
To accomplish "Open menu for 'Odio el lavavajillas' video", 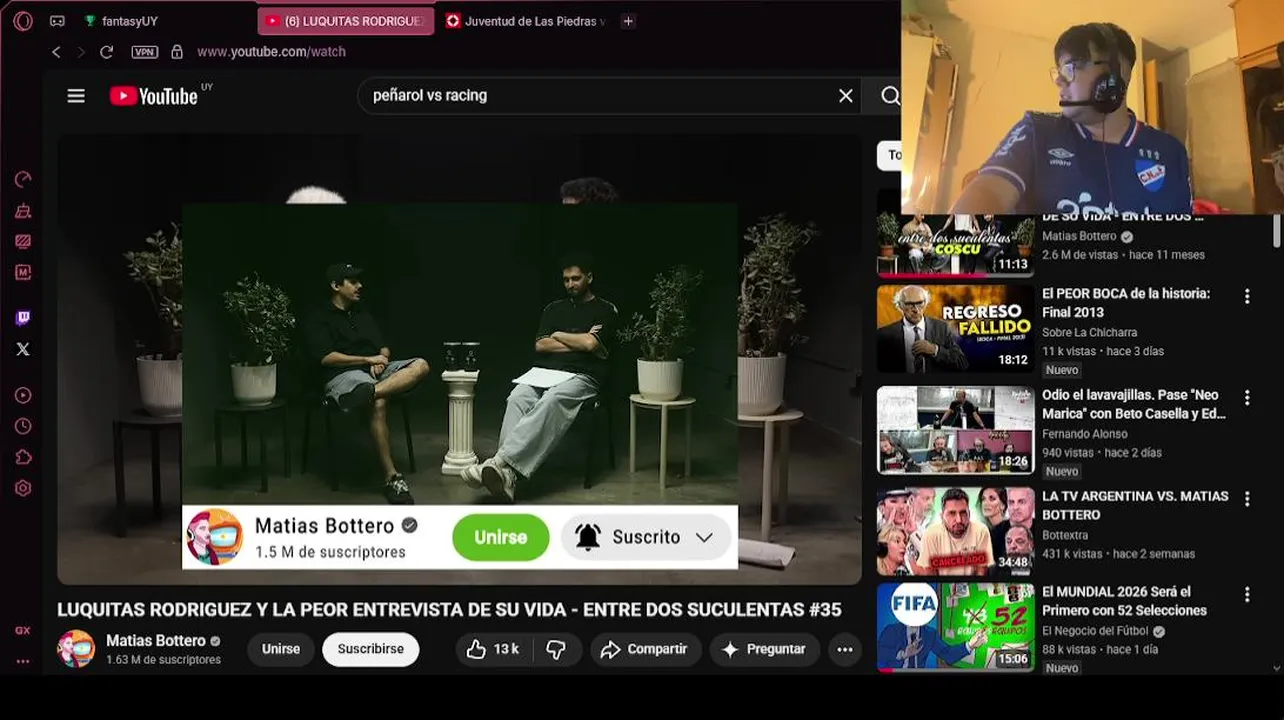I will (1247, 398).
